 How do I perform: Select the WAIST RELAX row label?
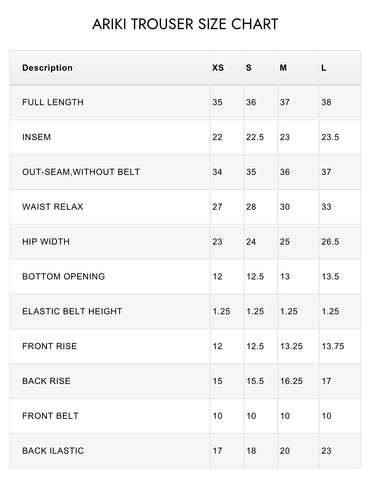coord(53,207)
